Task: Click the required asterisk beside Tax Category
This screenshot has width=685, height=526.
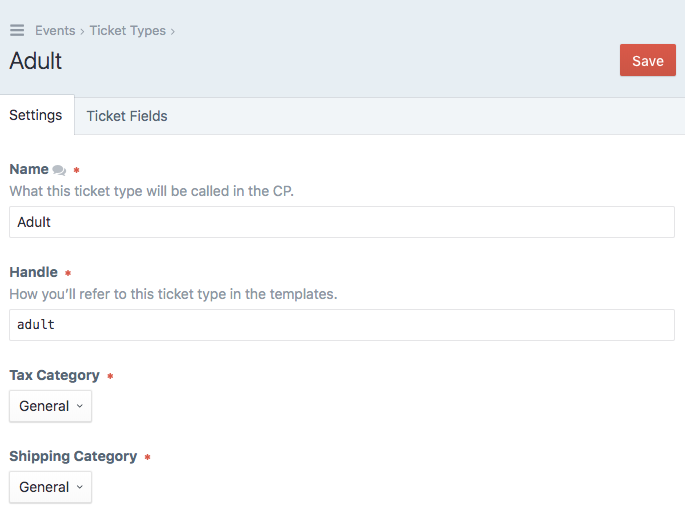Action: 110,376
